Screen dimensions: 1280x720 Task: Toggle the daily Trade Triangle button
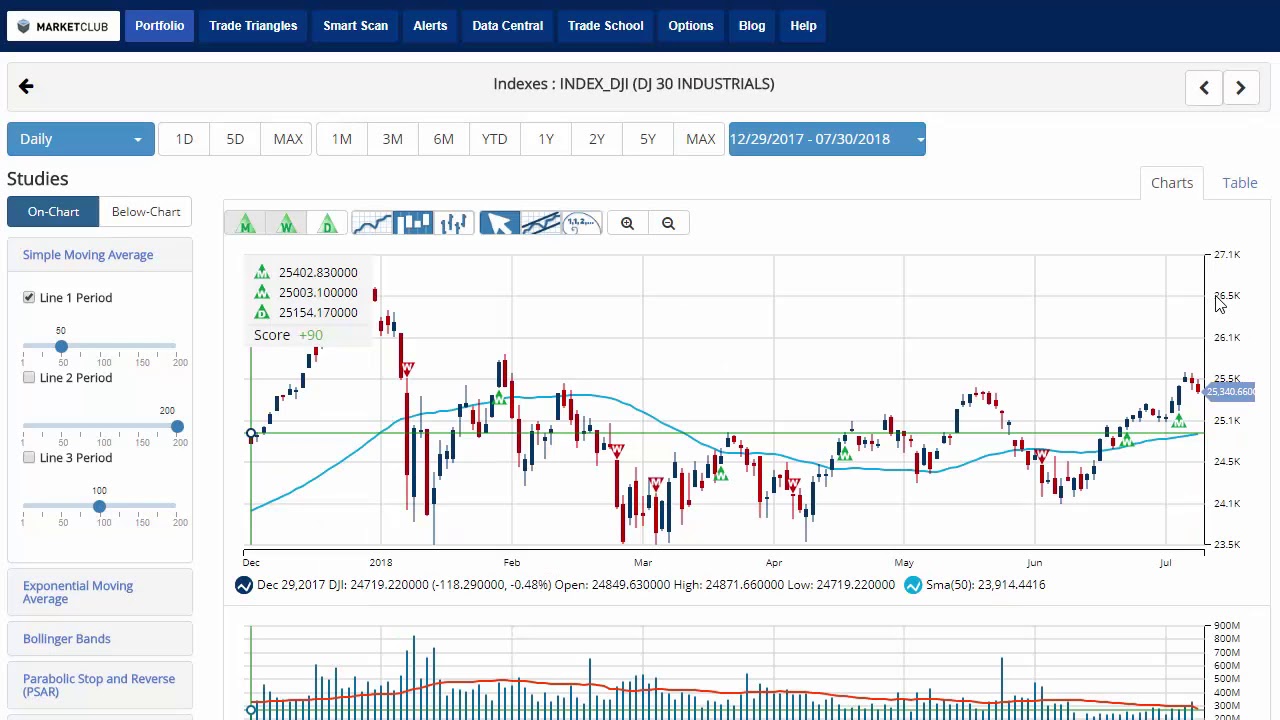pos(328,224)
